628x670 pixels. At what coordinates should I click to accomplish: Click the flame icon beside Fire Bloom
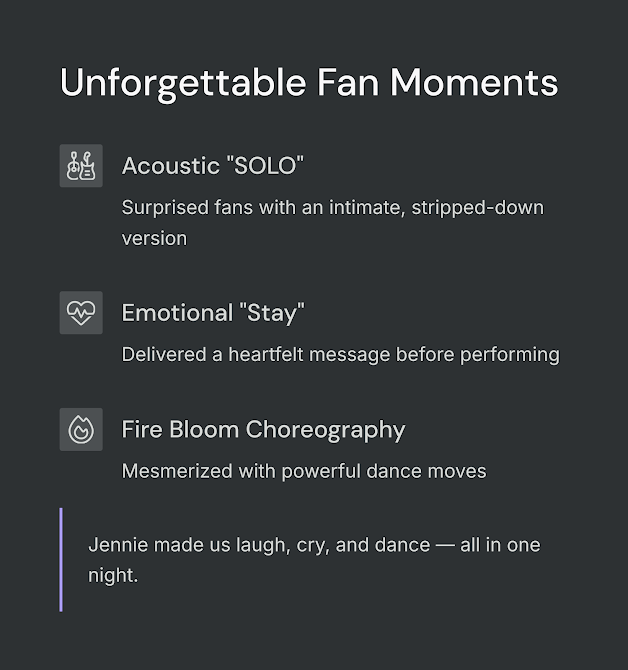pyautogui.click(x=81, y=429)
